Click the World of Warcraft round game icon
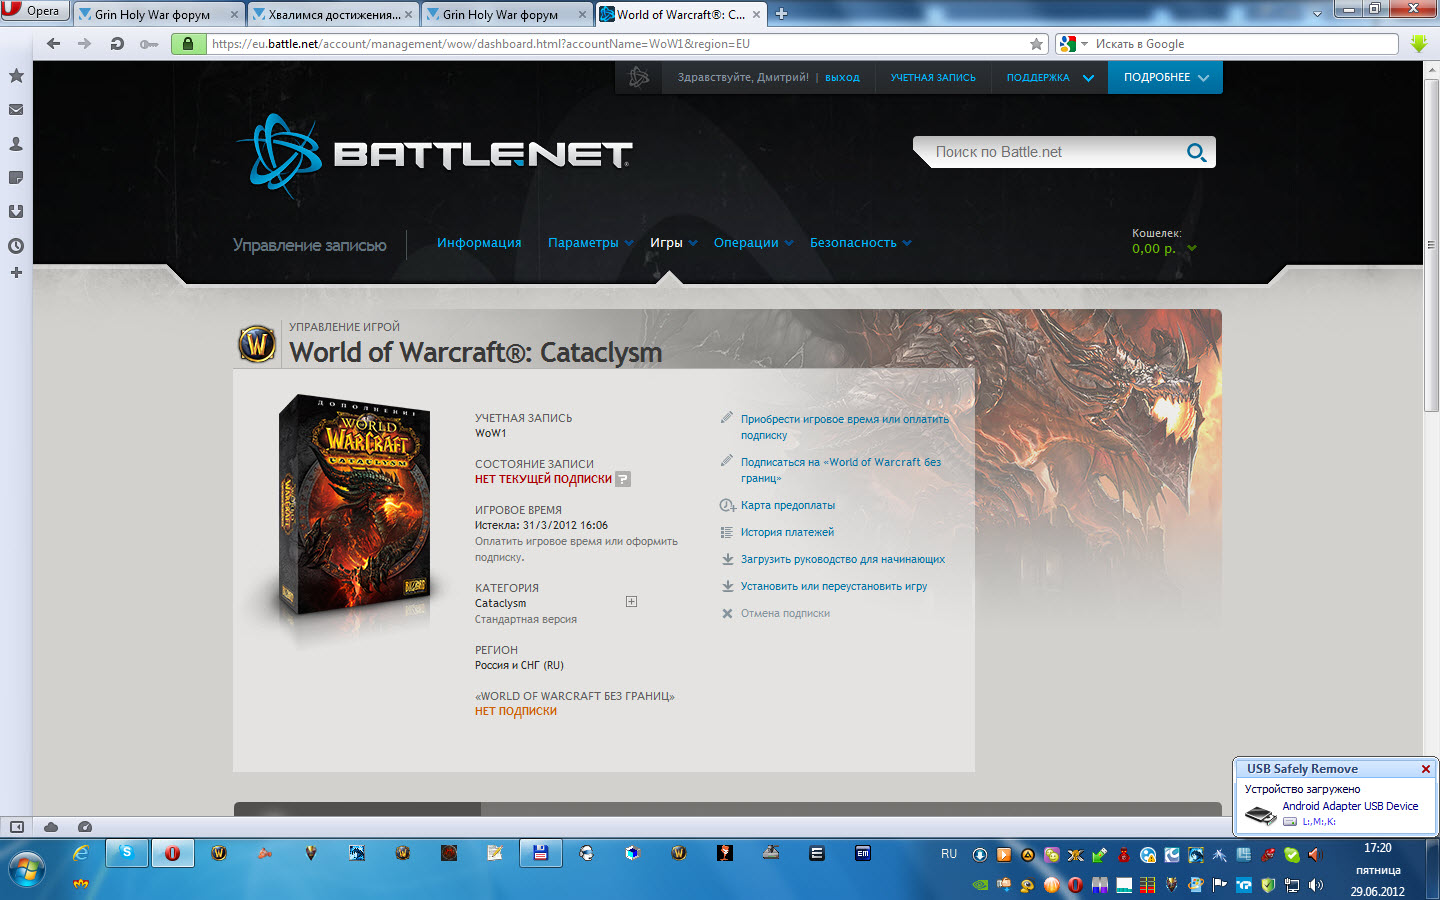This screenshot has width=1440, height=900. click(257, 344)
